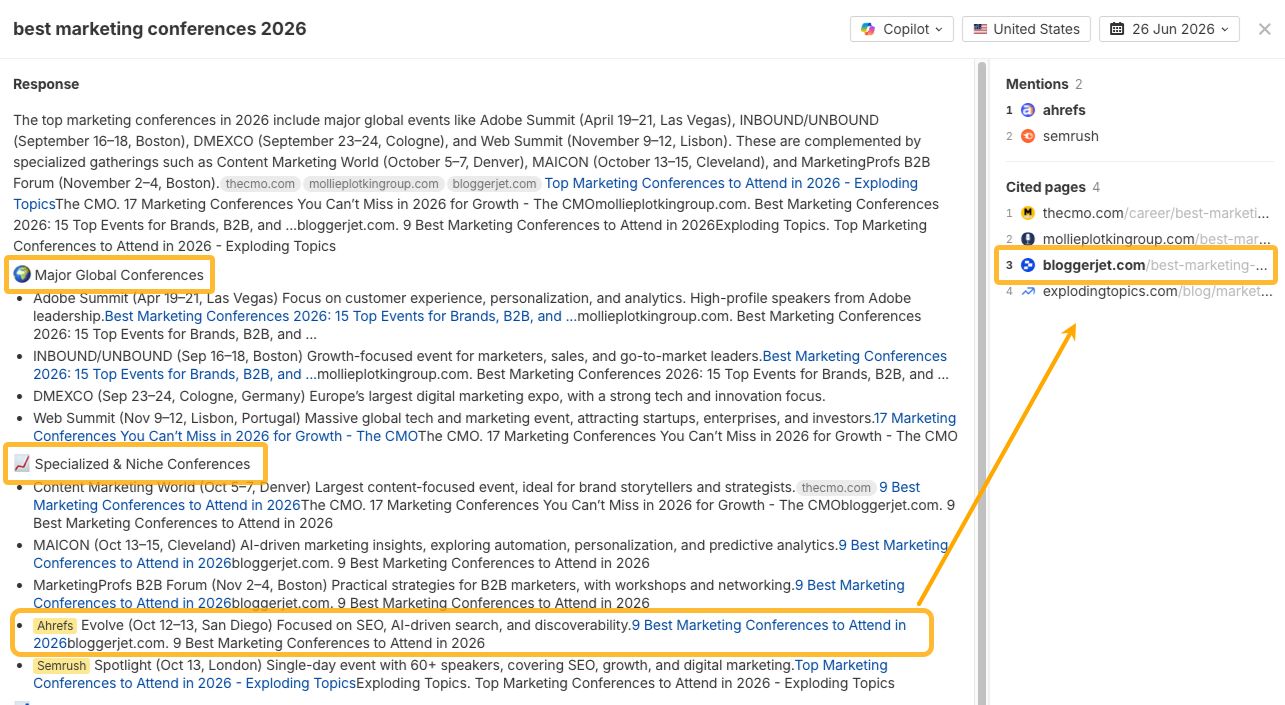Click the chart emoji by Specialized & Niche Conferences
This screenshot has height=705, width=1285.
point(22,464)
